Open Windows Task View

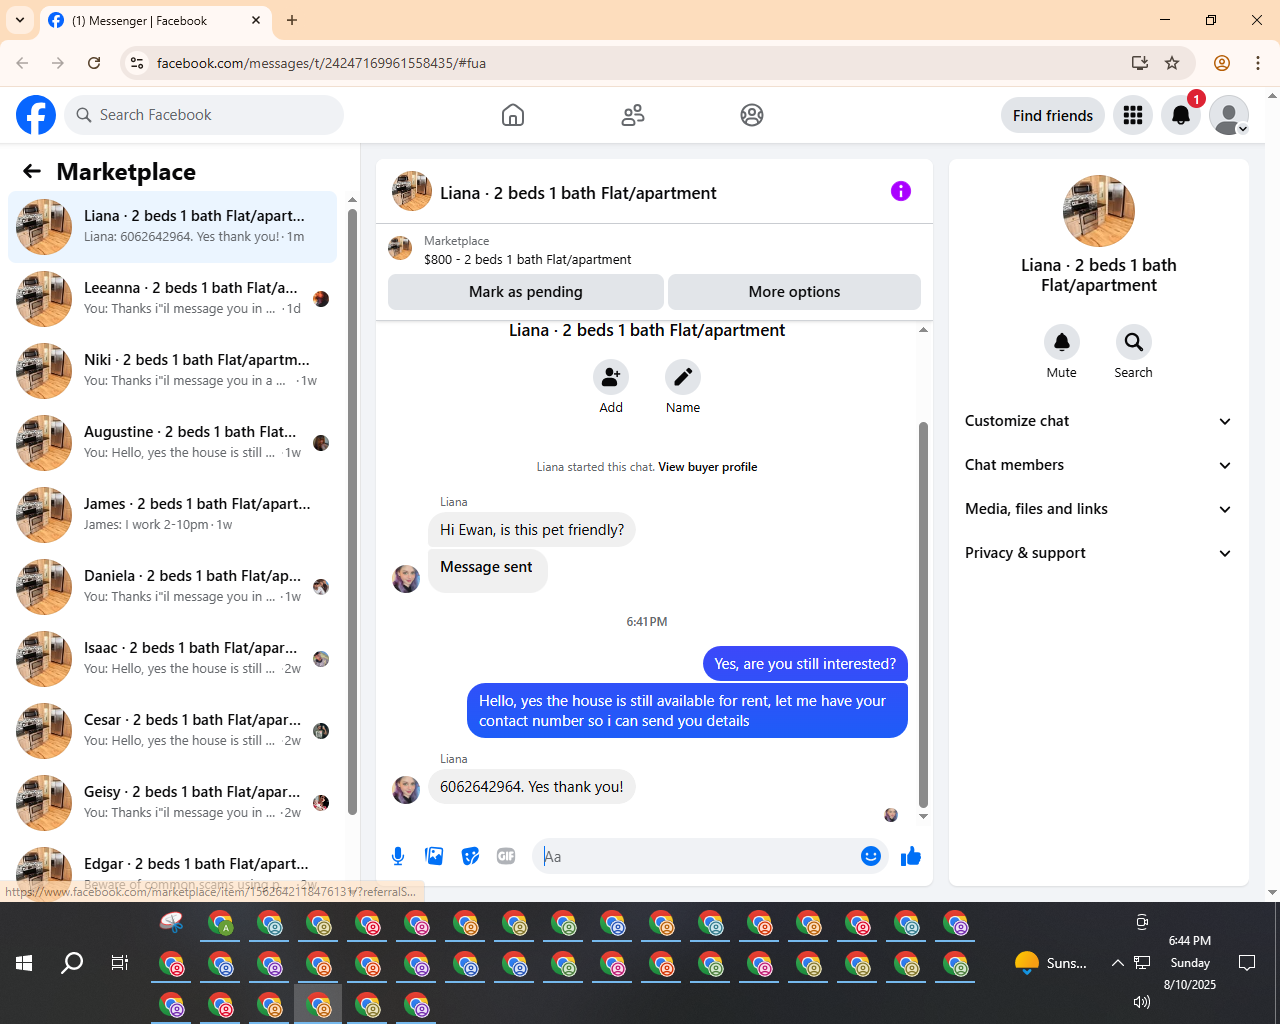tap(120, 963)
